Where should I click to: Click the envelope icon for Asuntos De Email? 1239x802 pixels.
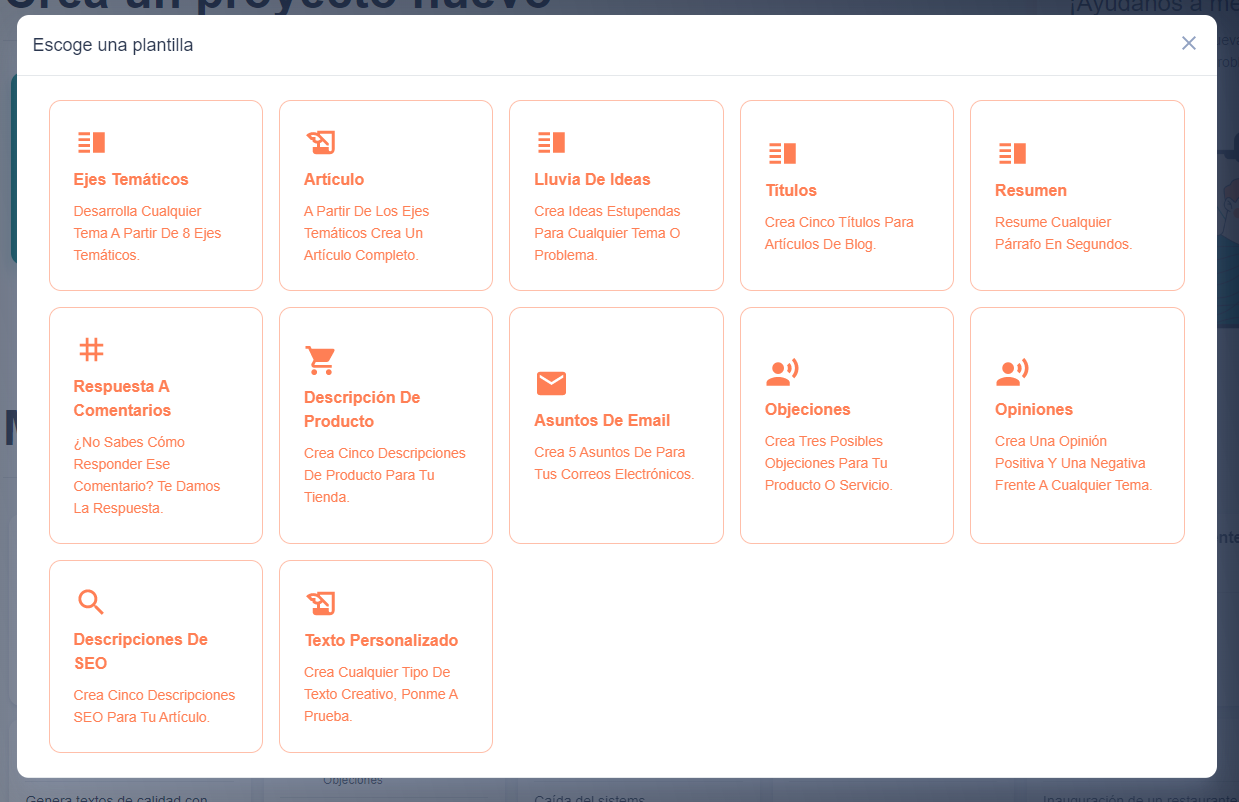coord(551,383)
